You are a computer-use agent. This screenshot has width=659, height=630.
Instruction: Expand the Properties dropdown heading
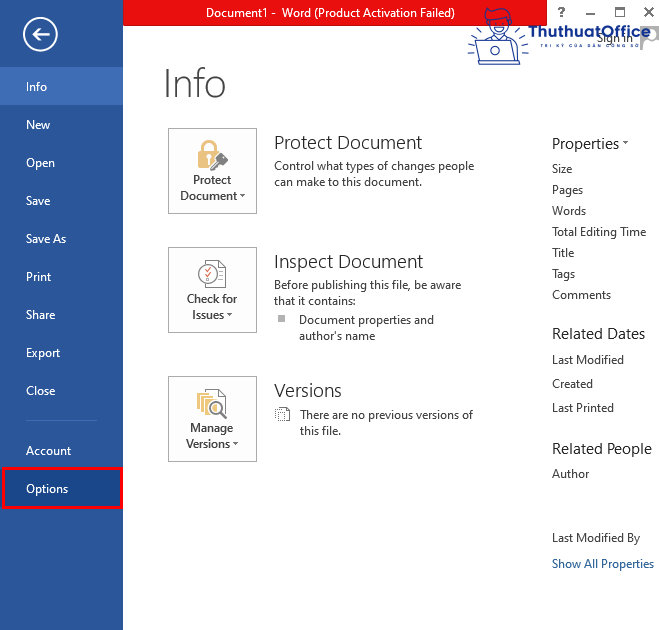[590, 144]
